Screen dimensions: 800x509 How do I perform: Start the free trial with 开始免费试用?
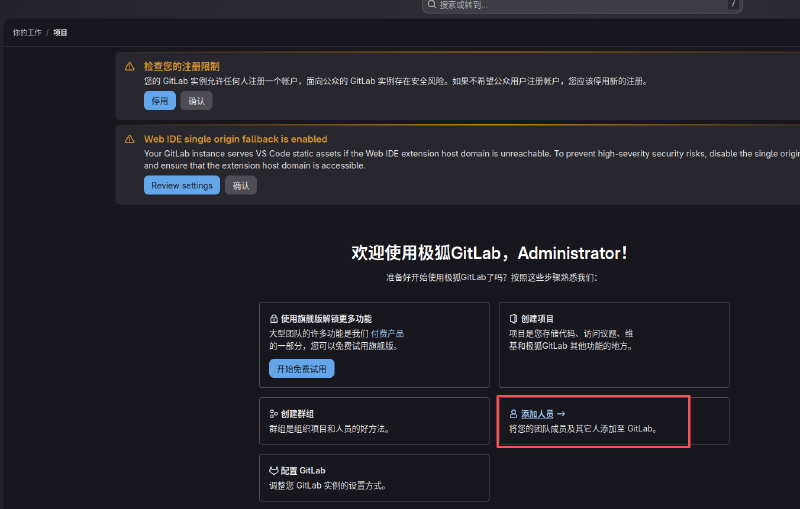(x=302, y=369)
